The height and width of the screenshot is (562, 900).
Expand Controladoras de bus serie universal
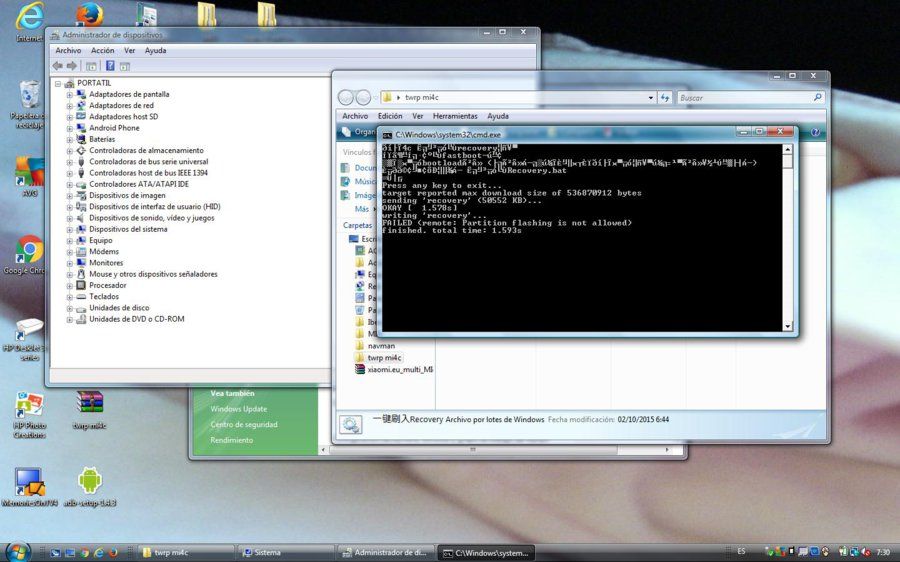(x=69, y=162)
